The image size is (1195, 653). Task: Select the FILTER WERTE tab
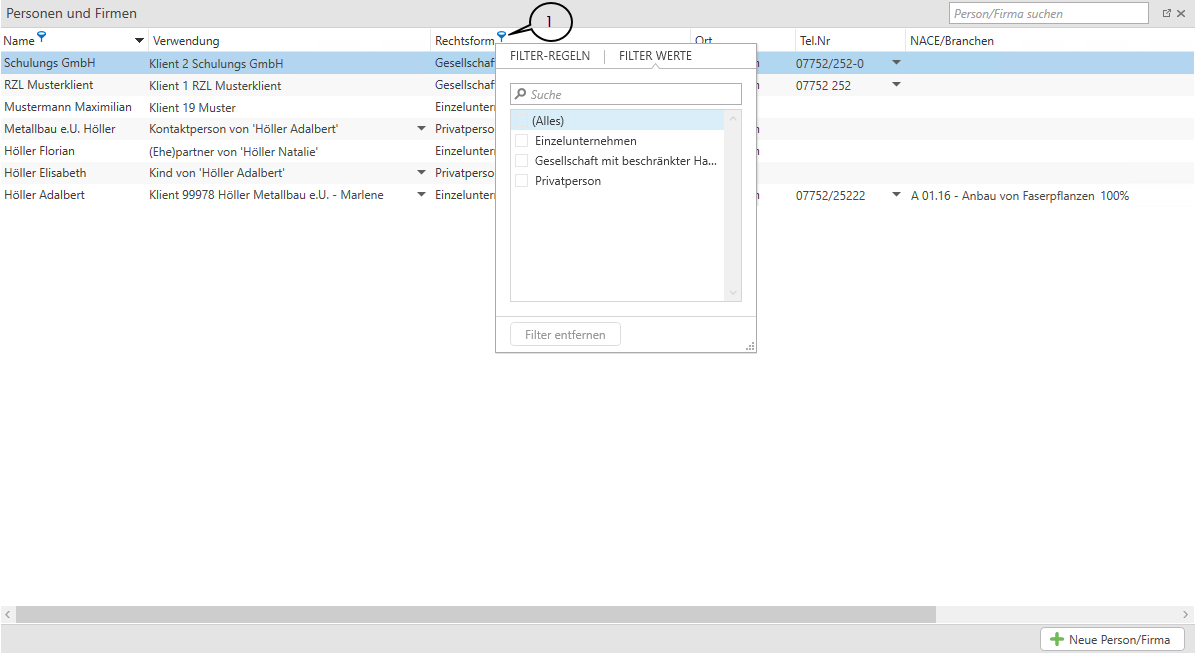point(655,56)
